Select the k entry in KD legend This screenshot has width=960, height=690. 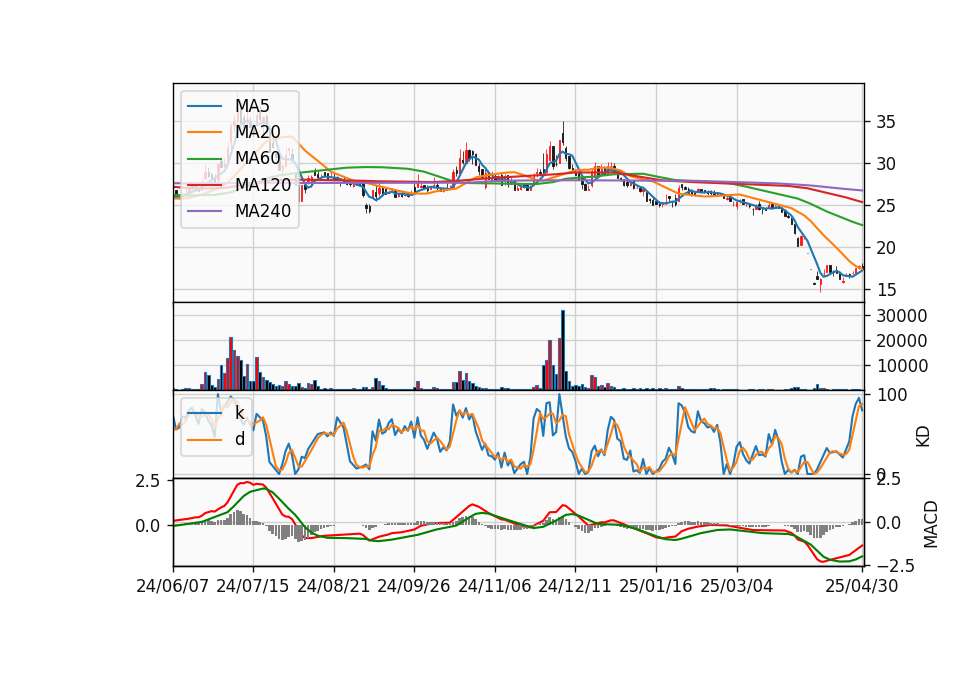click(240, 413)
